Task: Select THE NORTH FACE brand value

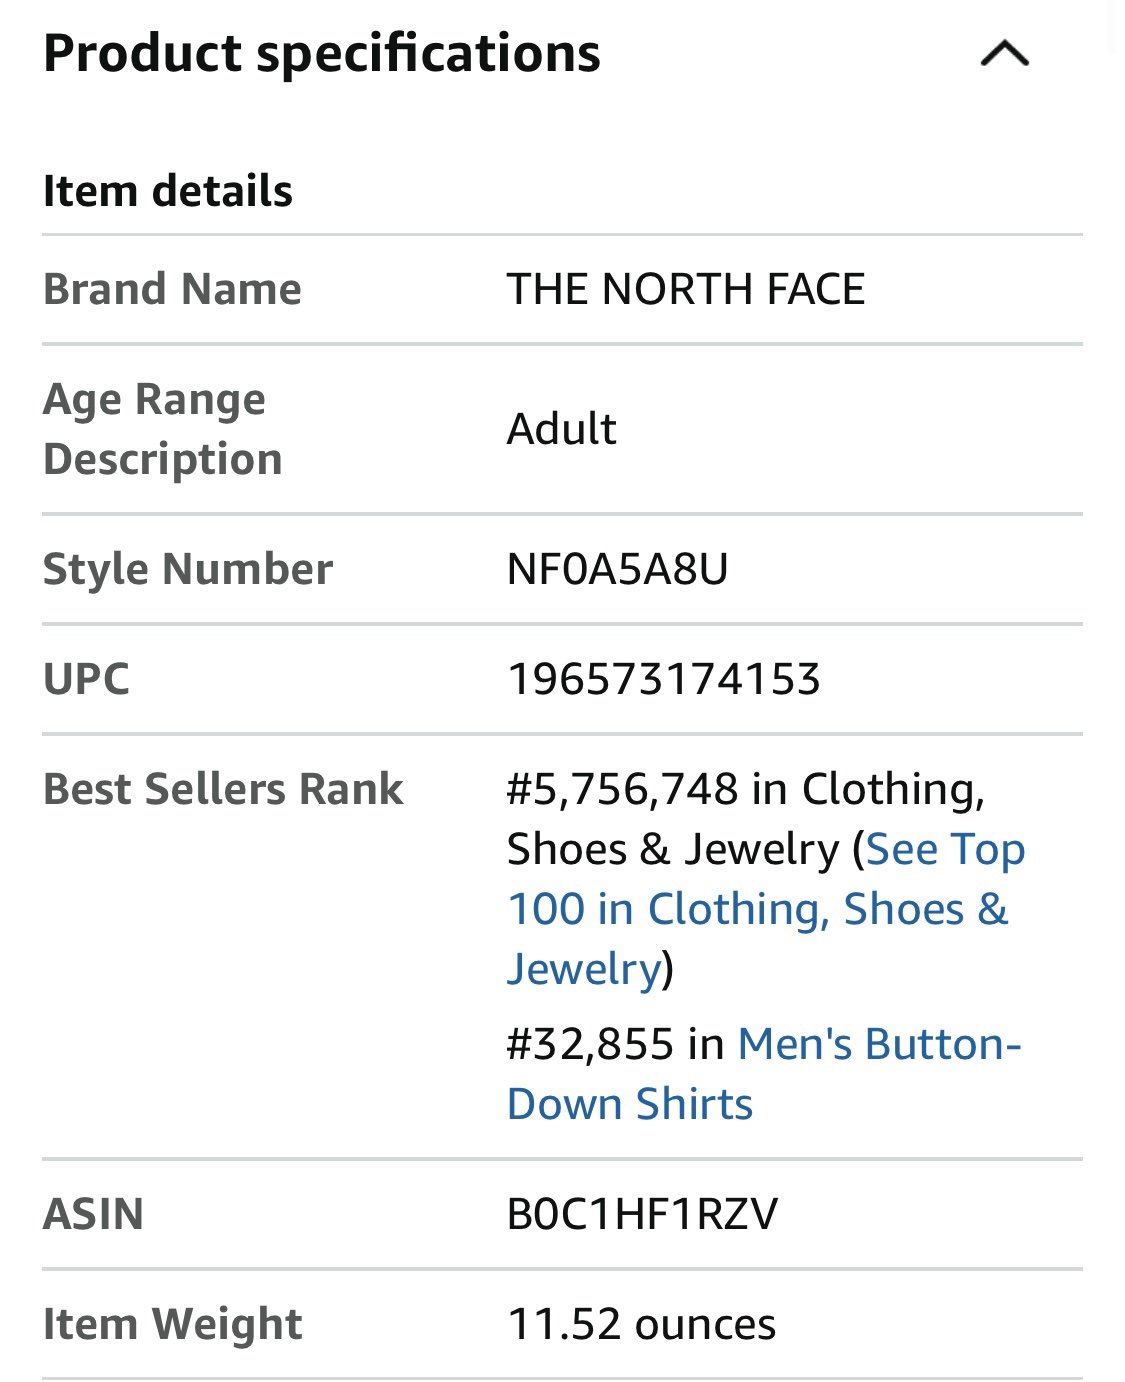Action: 685,289
